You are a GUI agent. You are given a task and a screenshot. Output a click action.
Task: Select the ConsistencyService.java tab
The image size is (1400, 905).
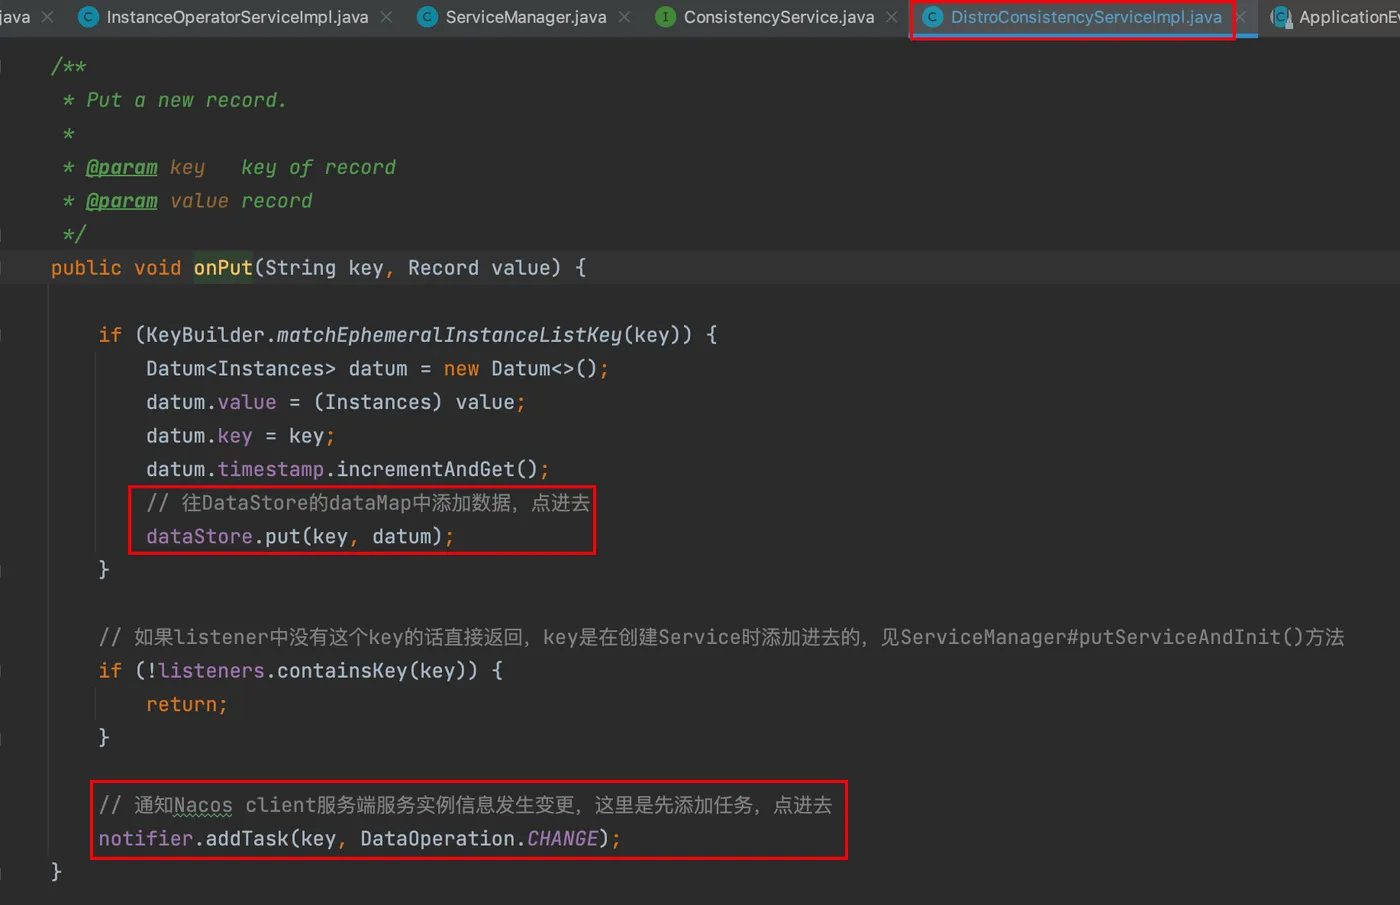(778, 17)
